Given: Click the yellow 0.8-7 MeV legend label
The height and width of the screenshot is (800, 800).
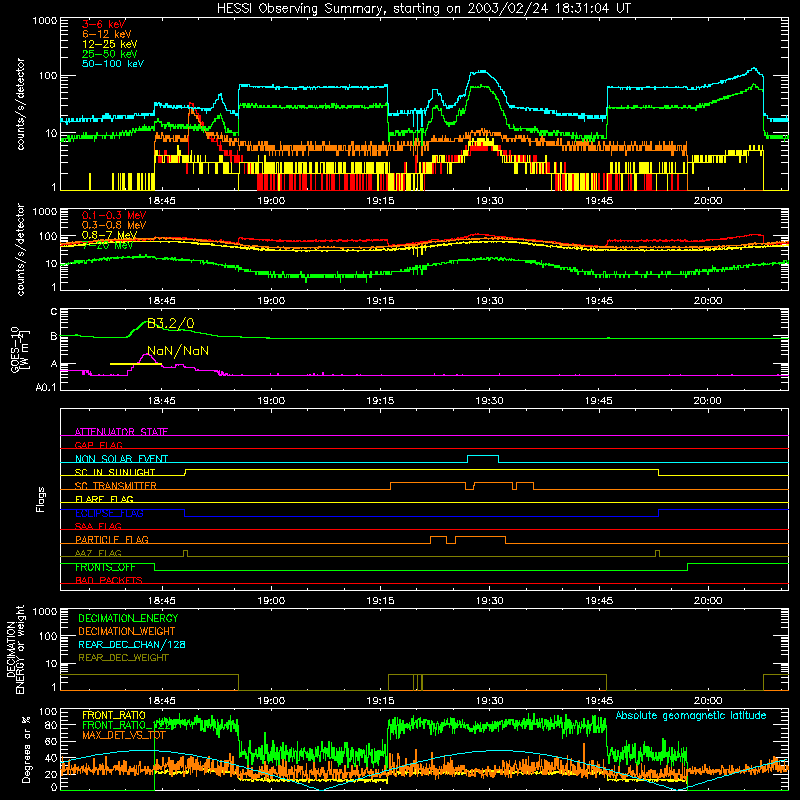Looking at the screenshot, I should click(x=109, y=235).
